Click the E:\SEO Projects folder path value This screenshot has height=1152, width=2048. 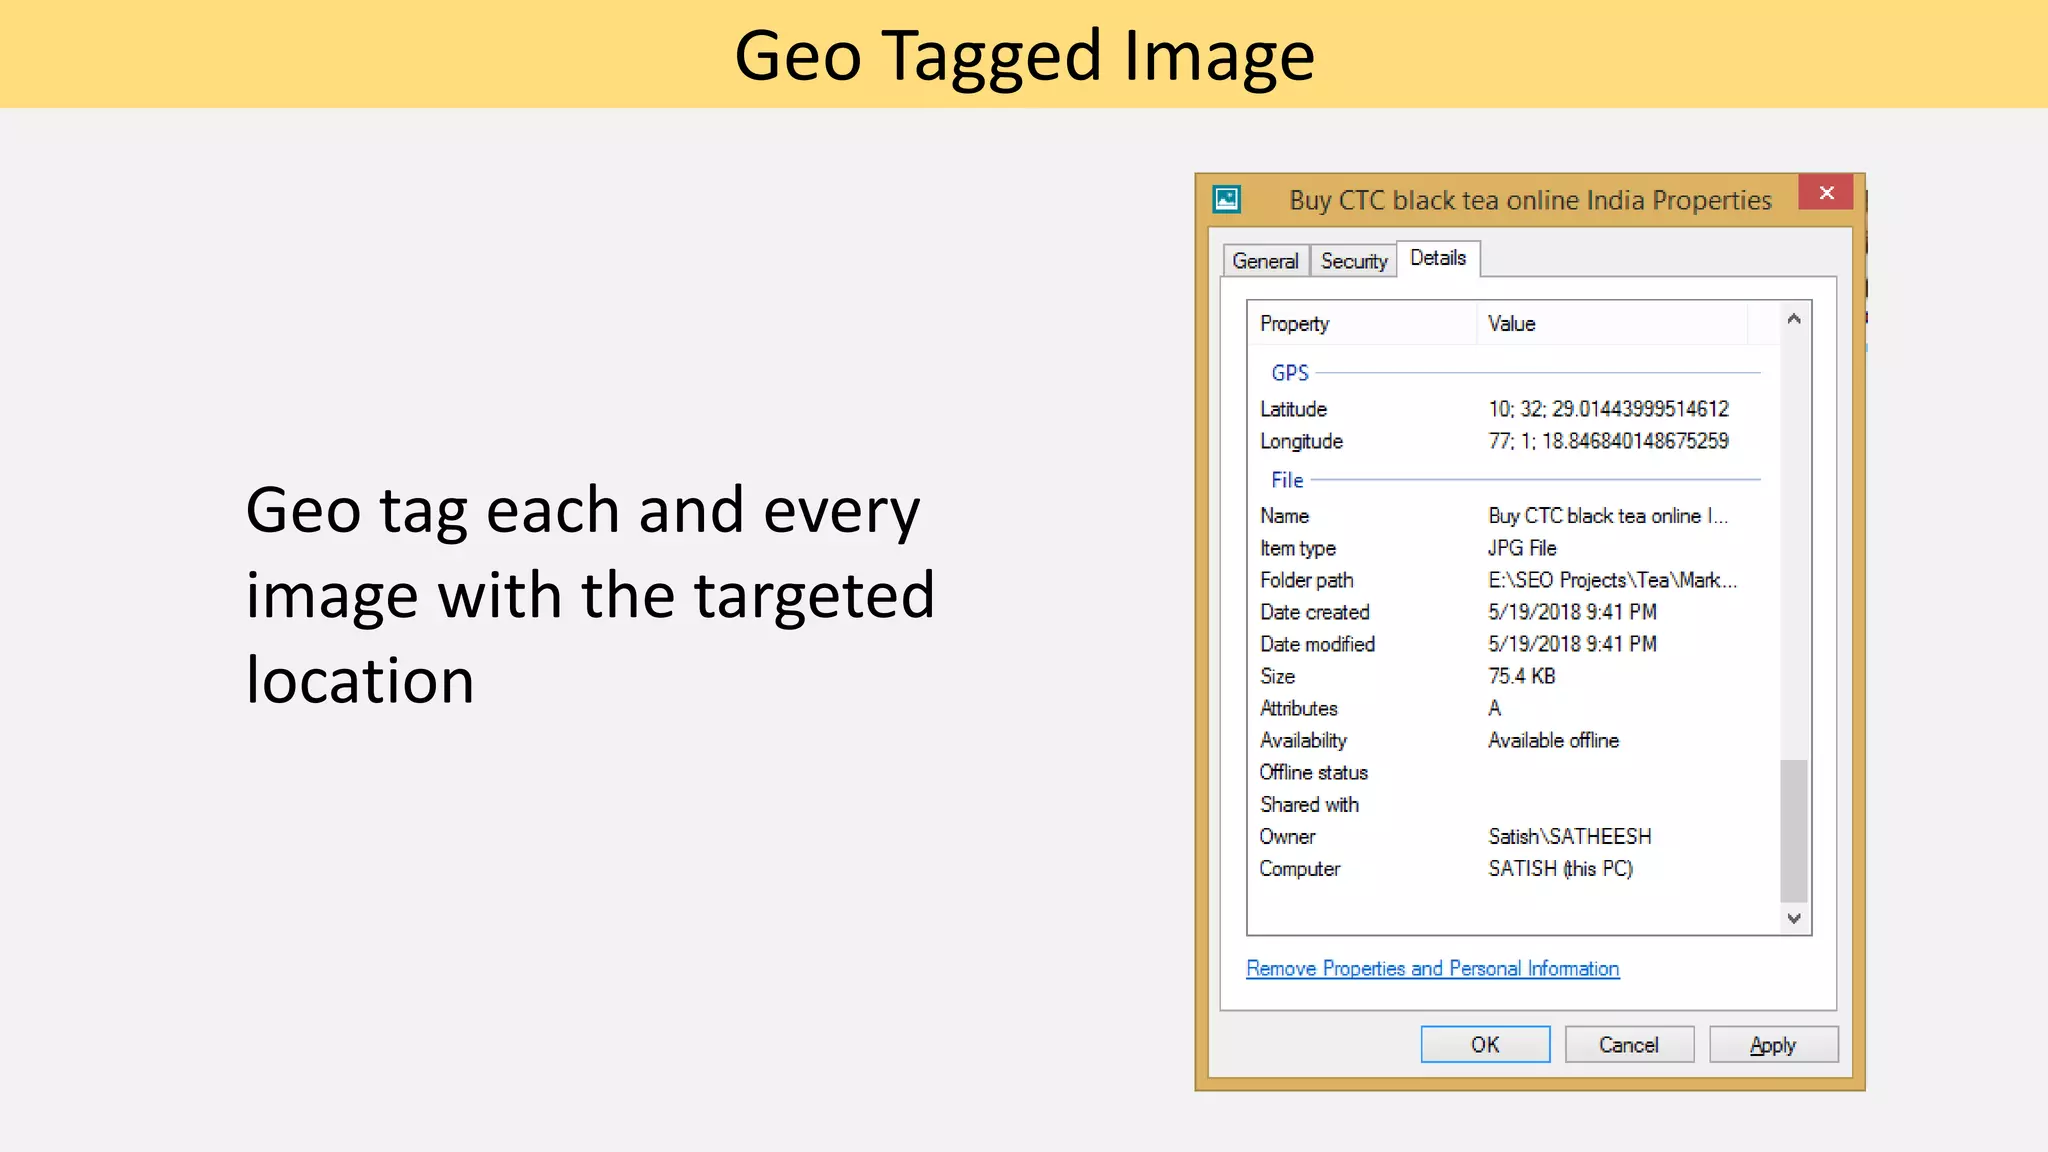click(x=1612, y=580)
